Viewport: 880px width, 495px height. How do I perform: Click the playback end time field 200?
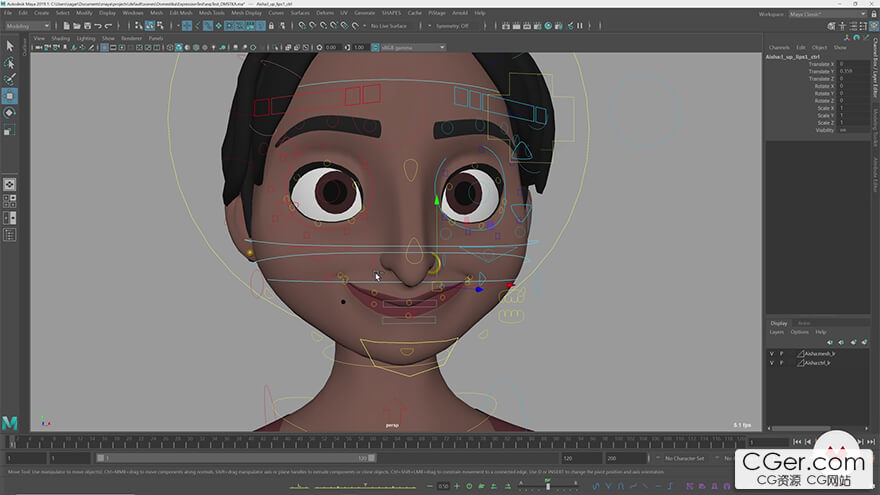tap(625, 459)
